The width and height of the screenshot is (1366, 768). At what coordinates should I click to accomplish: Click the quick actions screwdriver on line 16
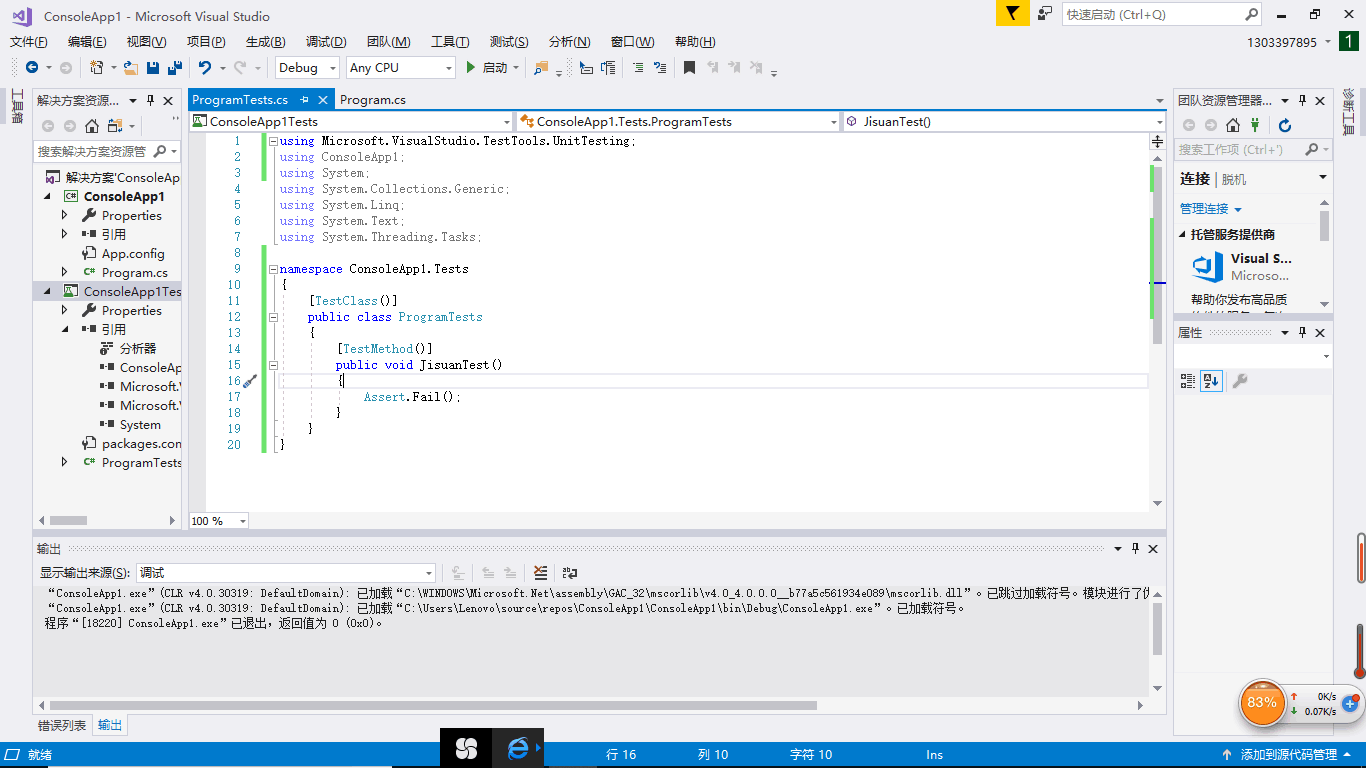coord(250,381)
